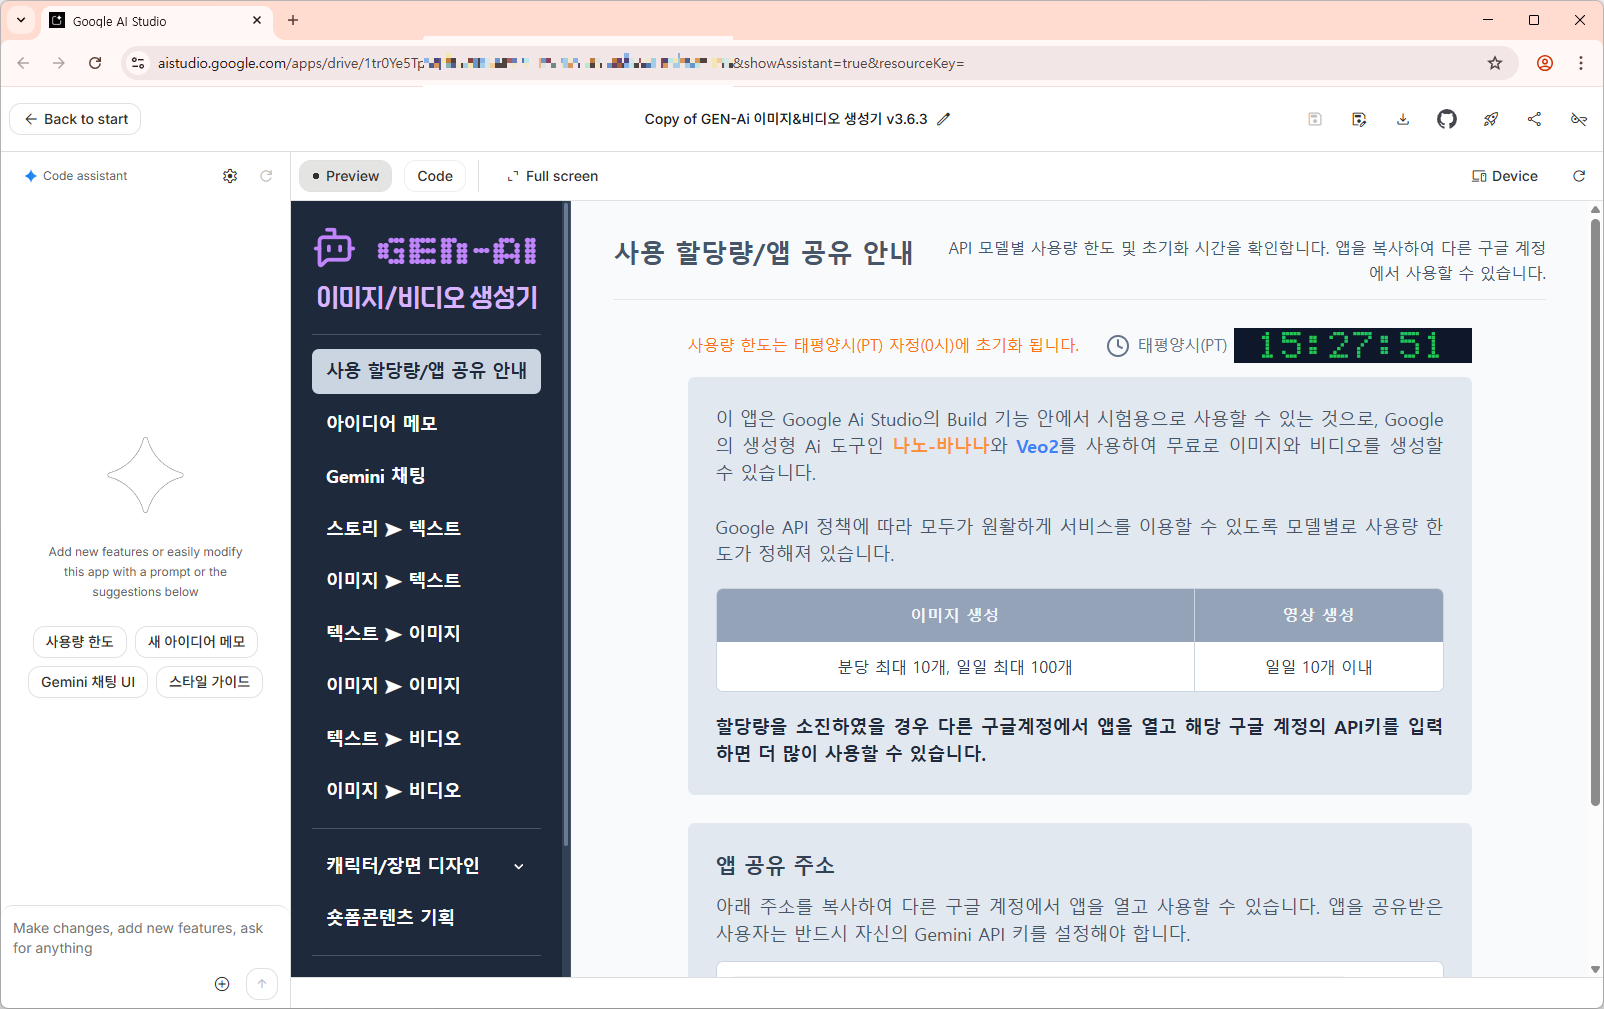Viewport: 1604px width, 1009px height.
Task: Click the 나노-바나나 highlighted text
Action: pyautogui.click(x=941, y=446)
